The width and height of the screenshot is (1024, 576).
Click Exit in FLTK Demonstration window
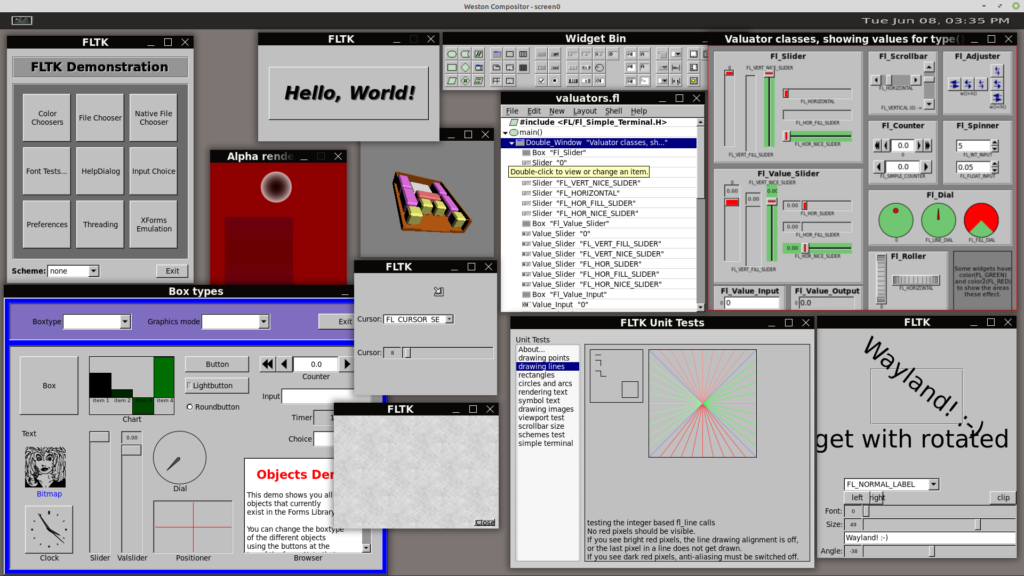172,271
